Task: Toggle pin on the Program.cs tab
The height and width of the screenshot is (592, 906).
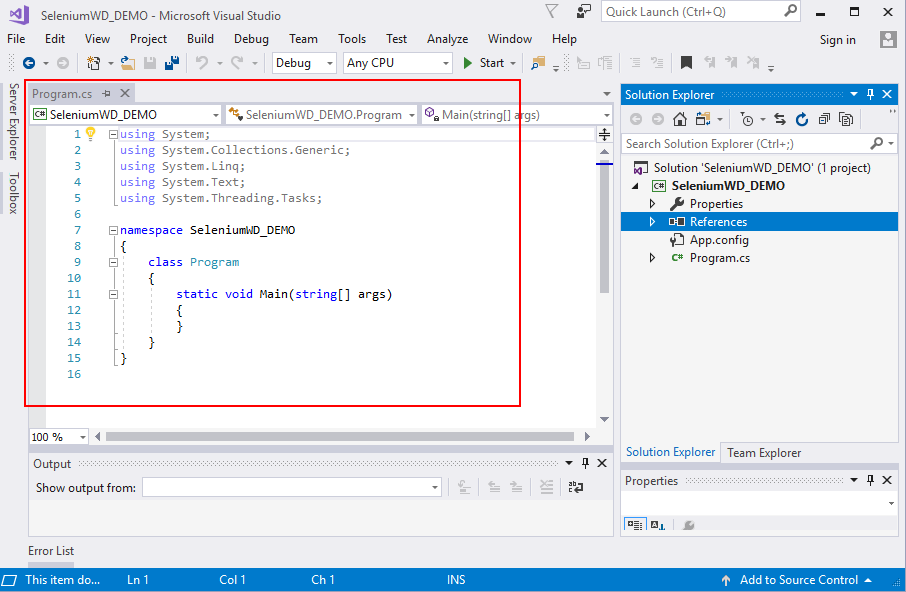Action: point(106,93)
